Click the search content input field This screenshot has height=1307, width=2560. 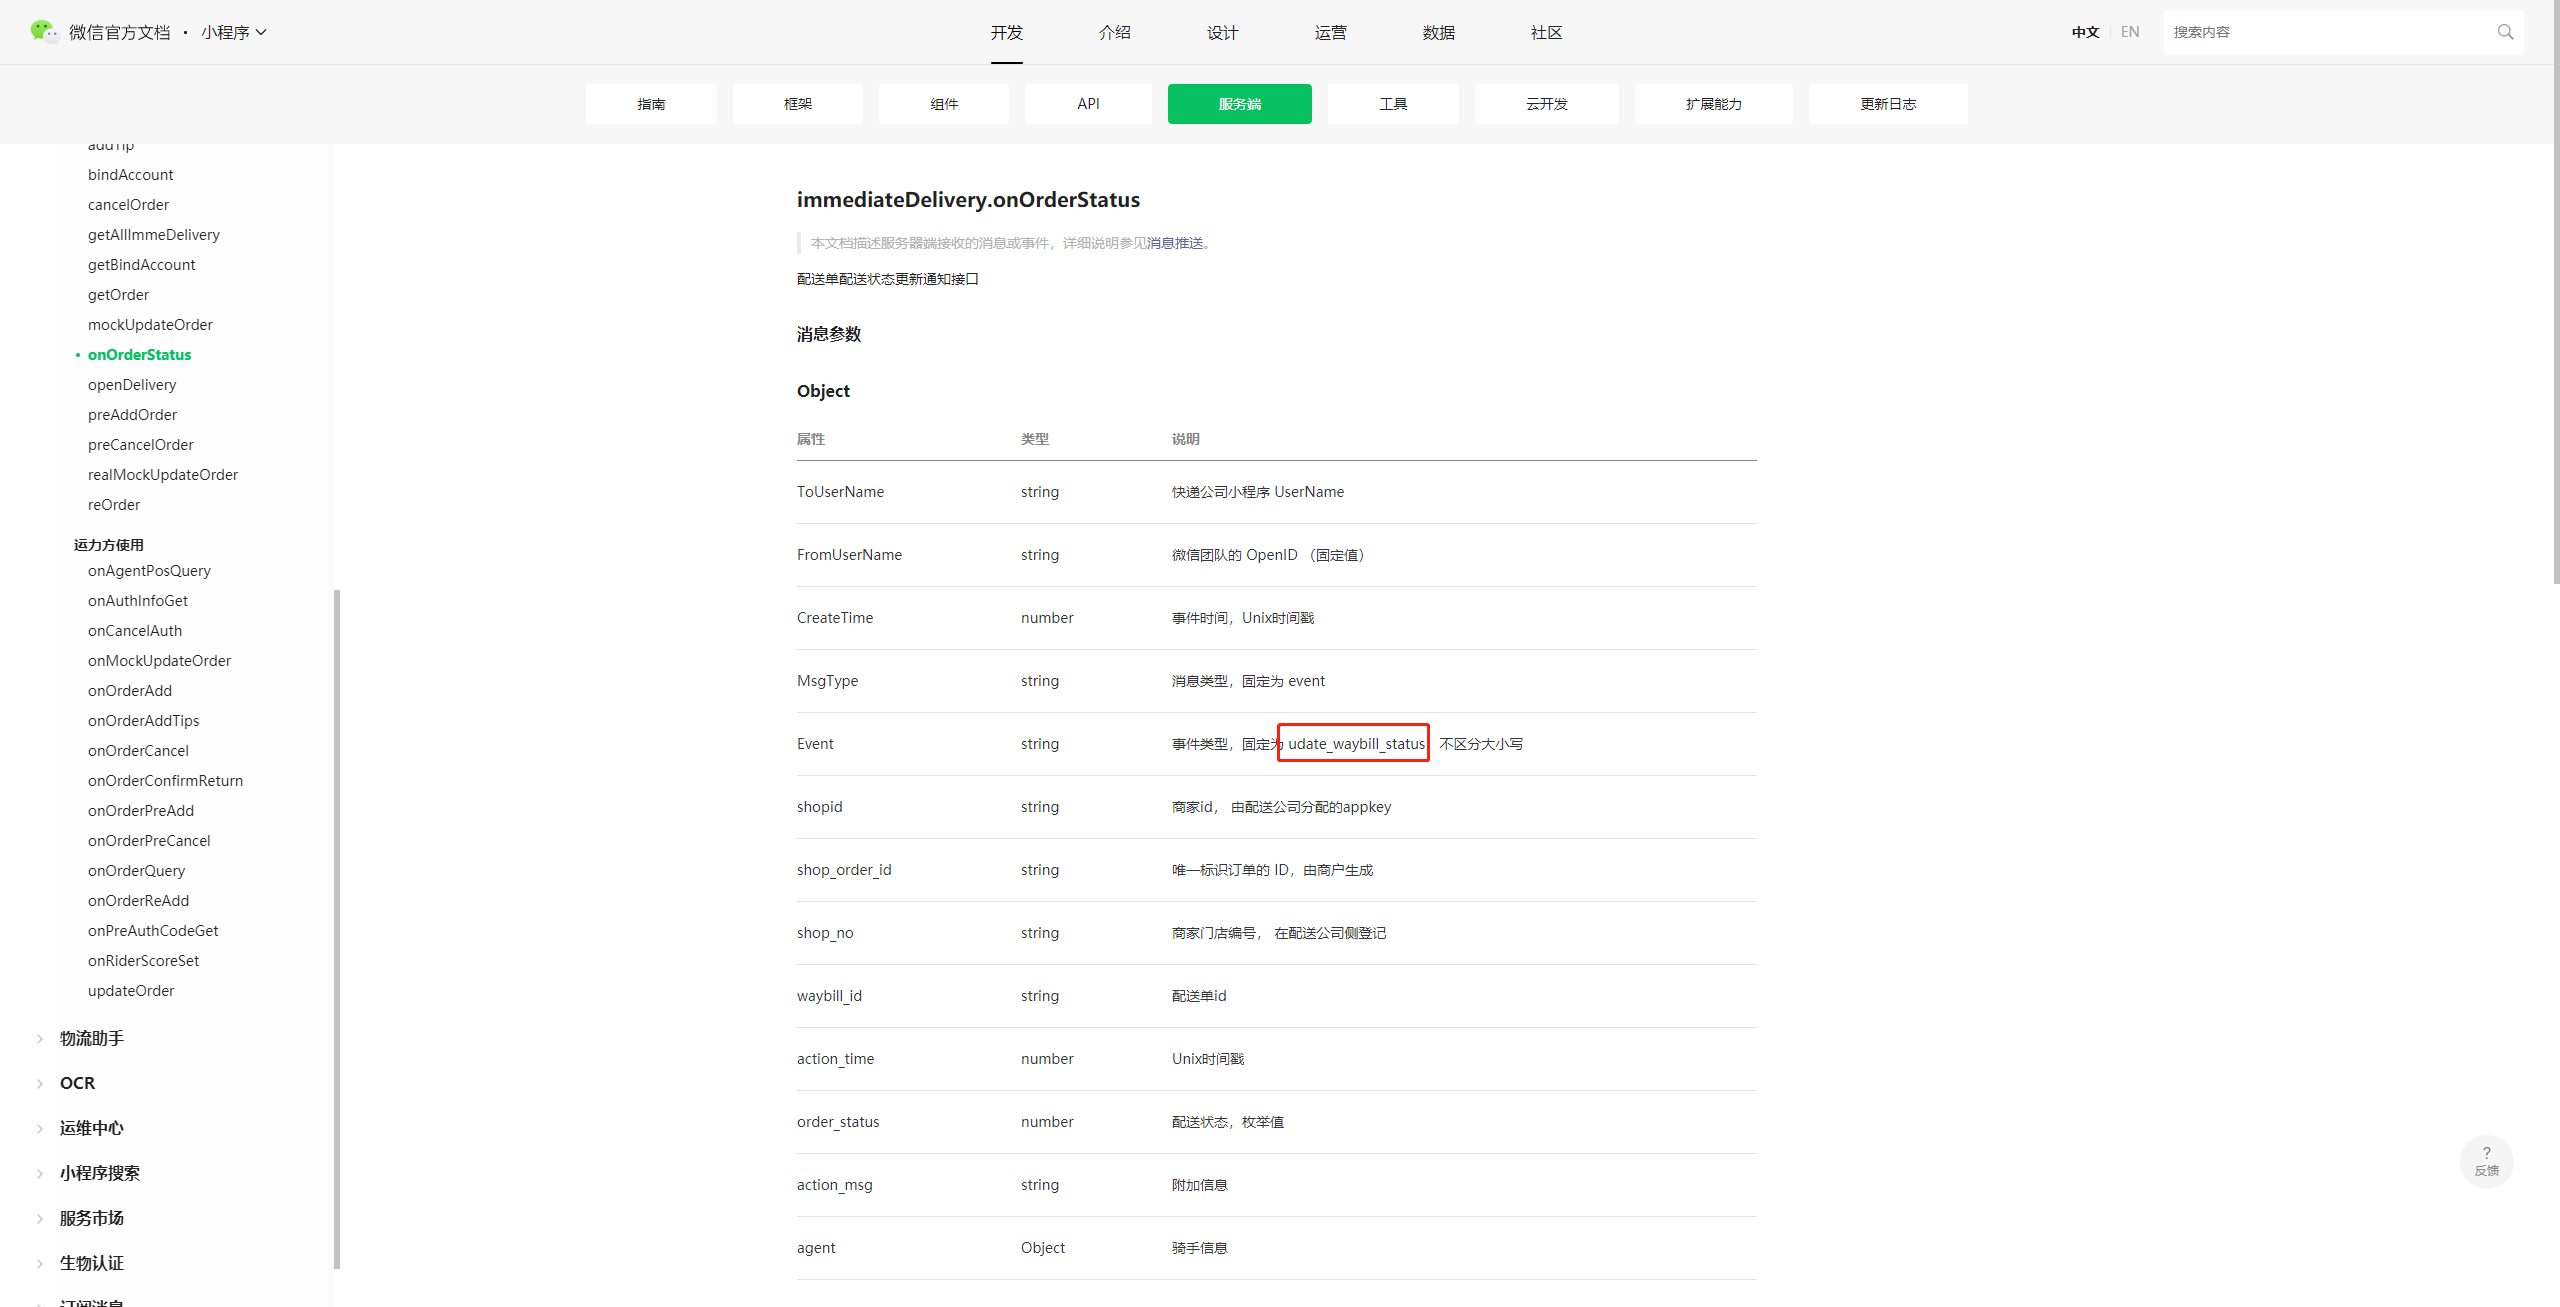coord(2330,32)
